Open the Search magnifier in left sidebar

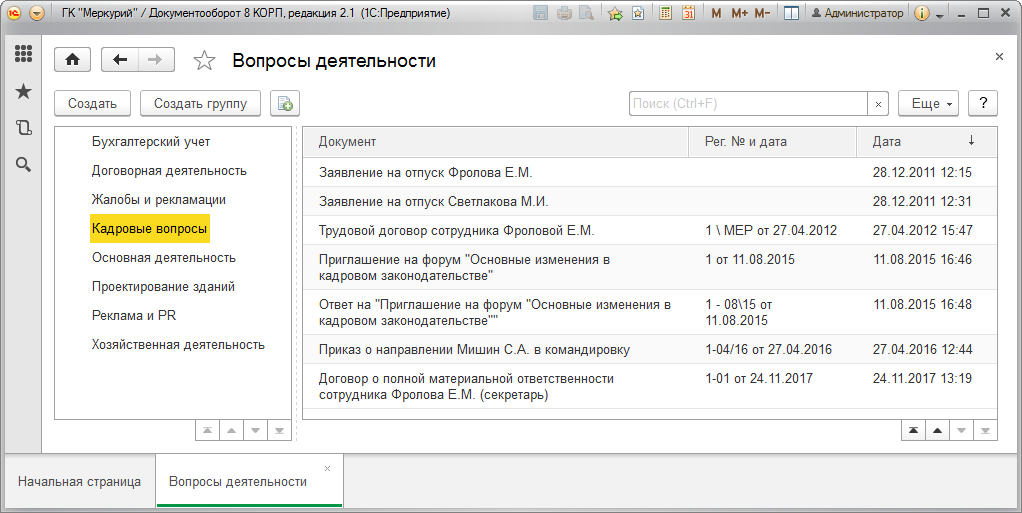pyautogui.click(x=23, y=165)
